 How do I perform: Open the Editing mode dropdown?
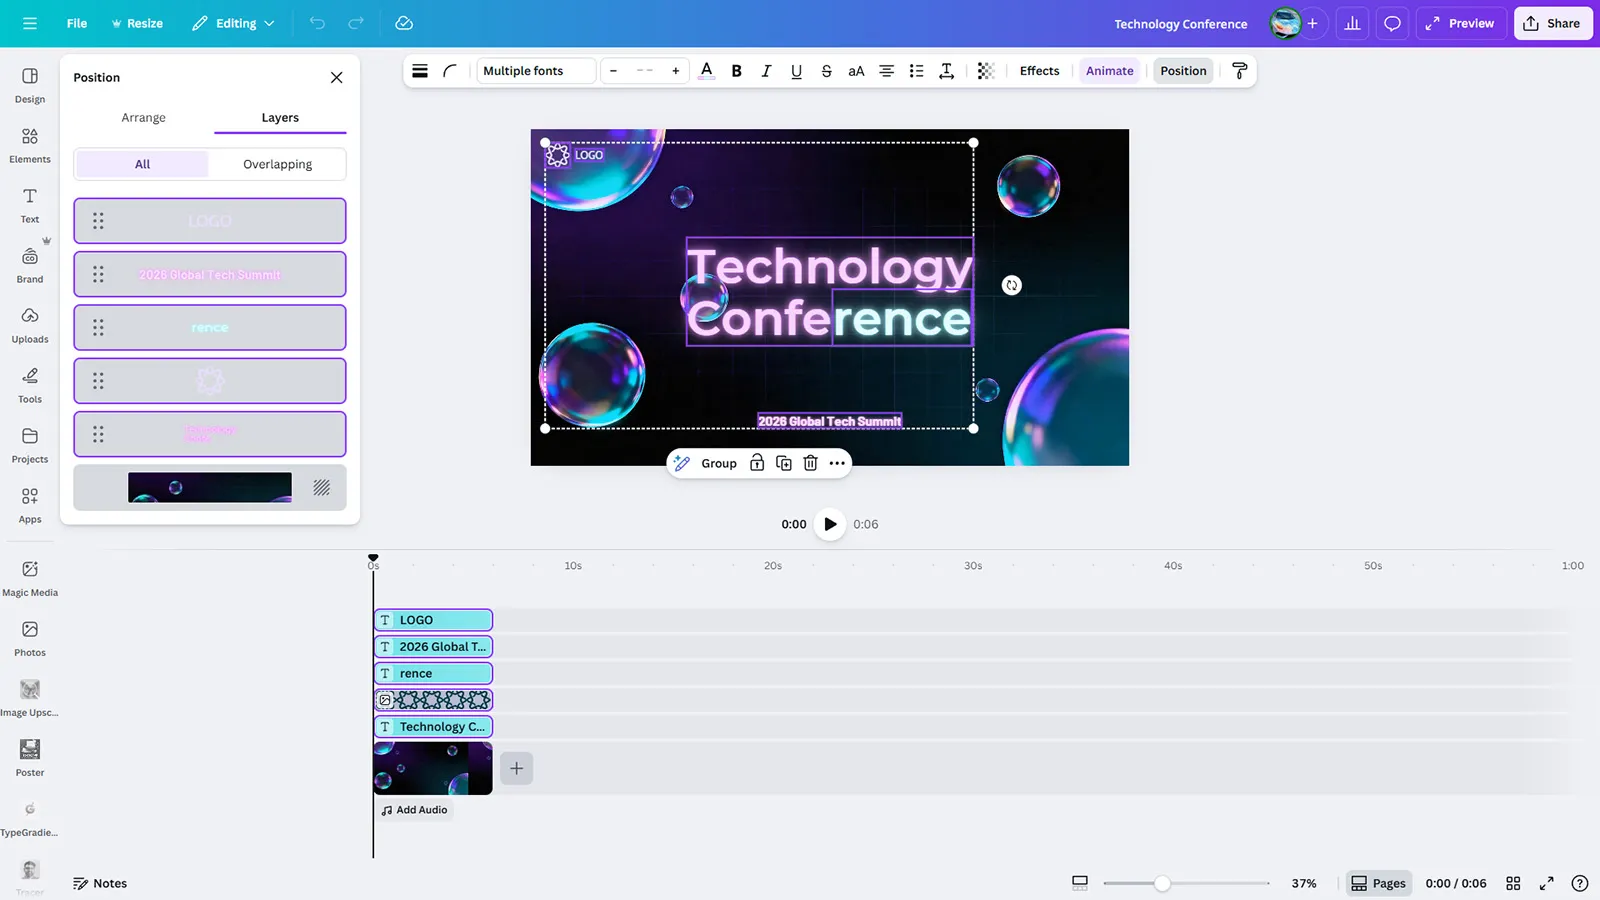233,23
